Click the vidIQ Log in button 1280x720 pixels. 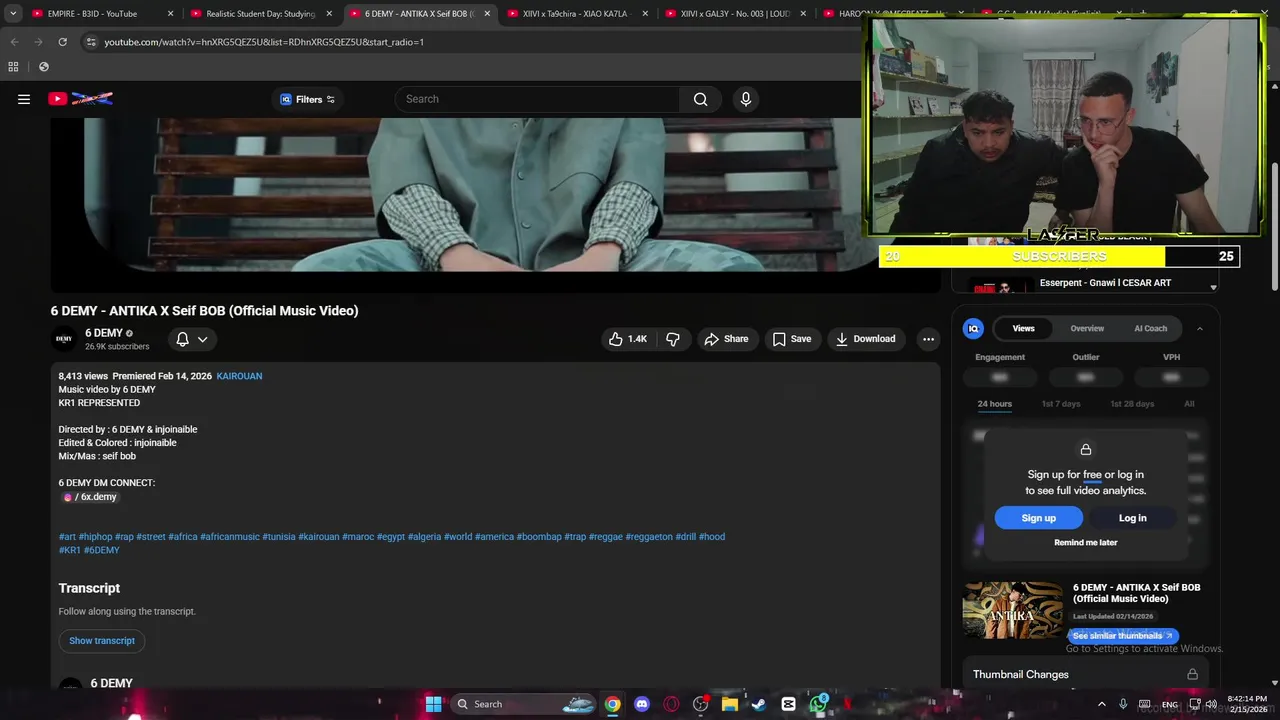(1132, 518)
